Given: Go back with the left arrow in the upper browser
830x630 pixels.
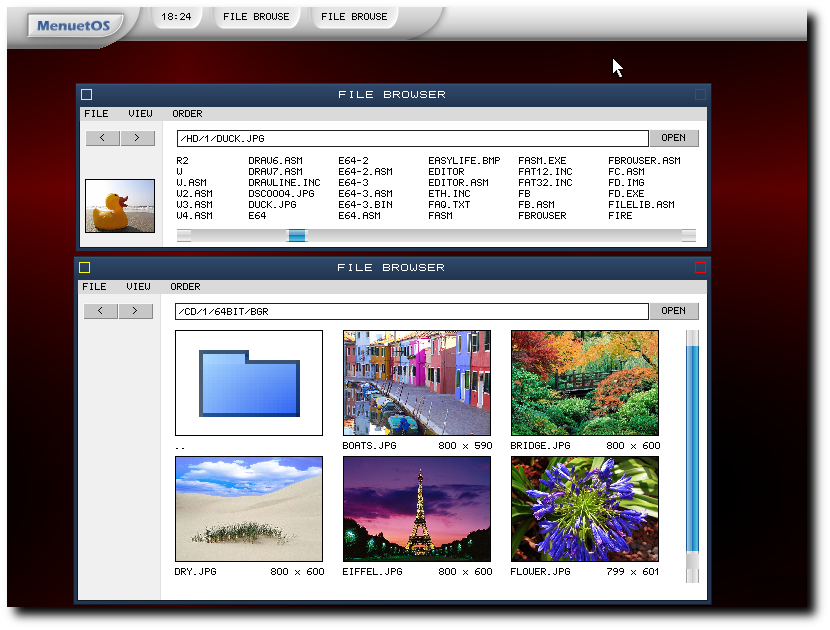Looking at the screenshot, I should click(x=103, y=138).
